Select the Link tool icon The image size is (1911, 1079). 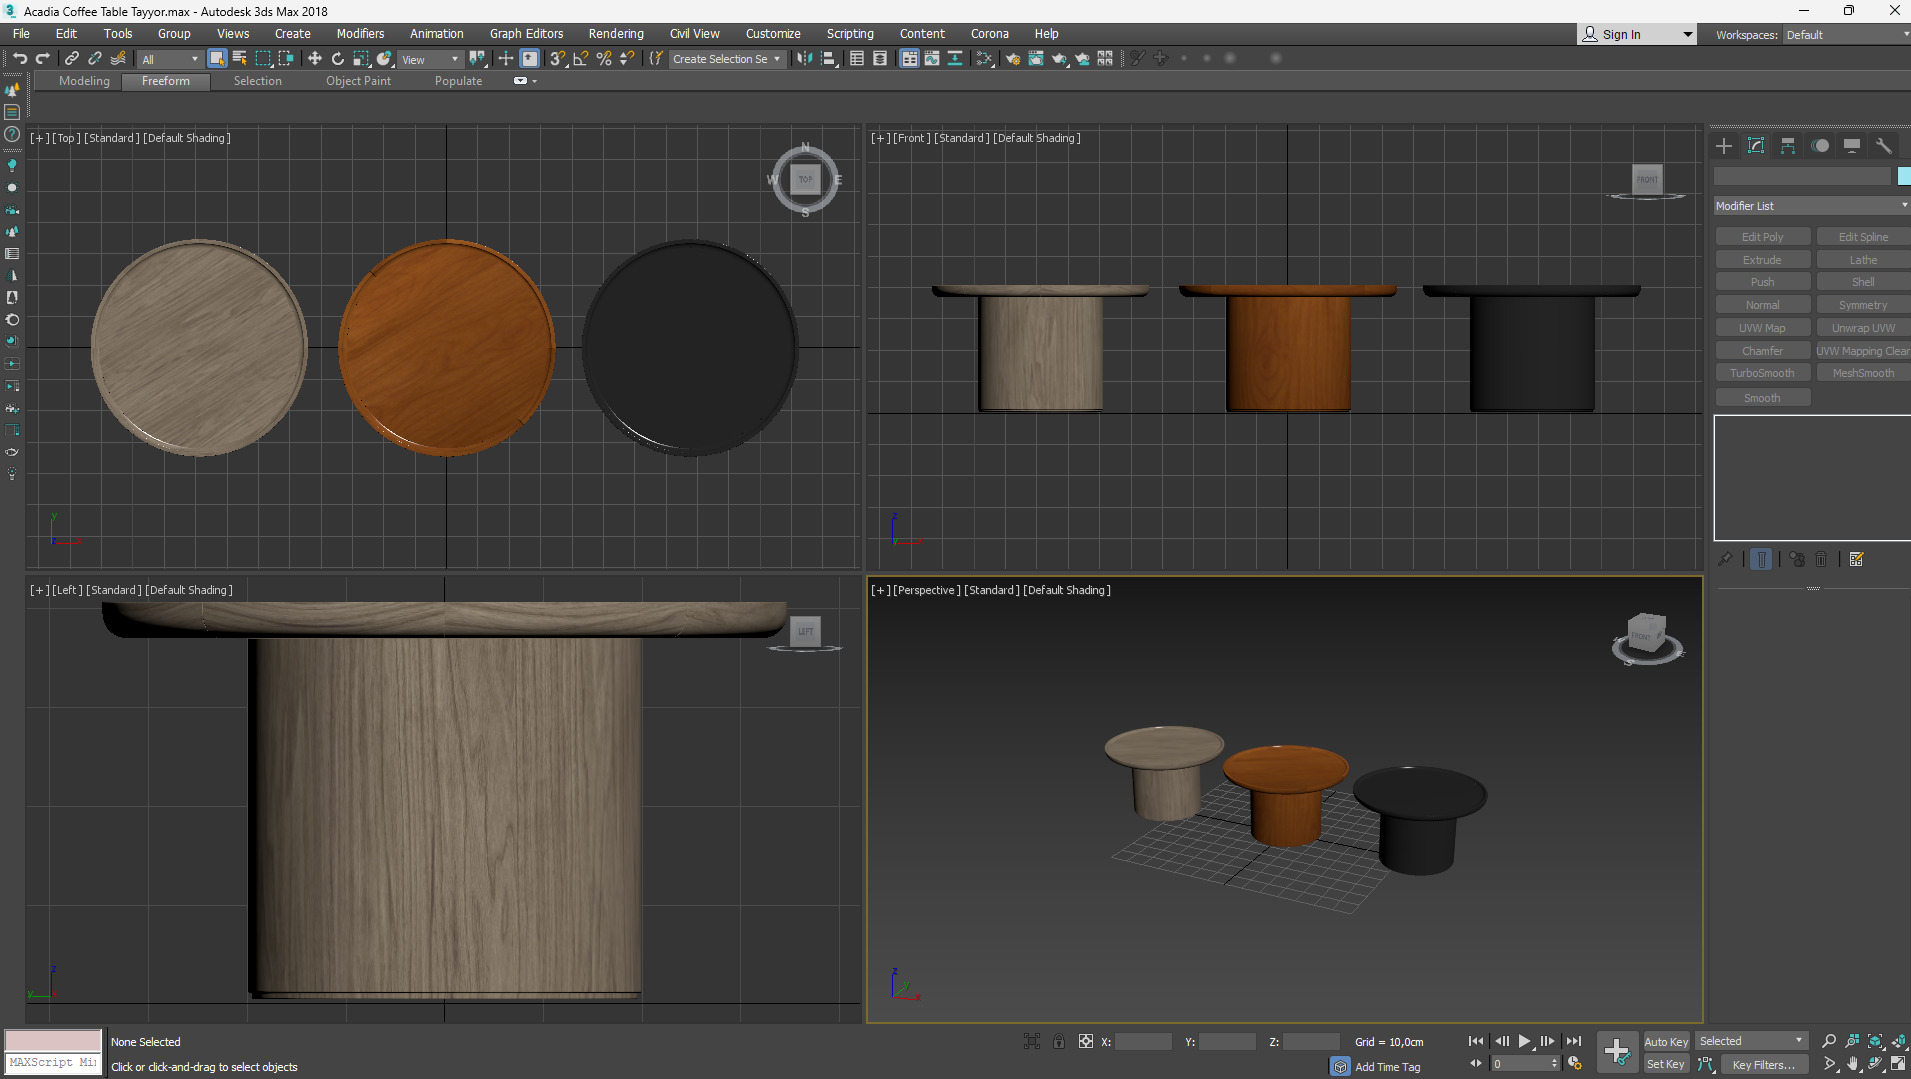point(72,59)
